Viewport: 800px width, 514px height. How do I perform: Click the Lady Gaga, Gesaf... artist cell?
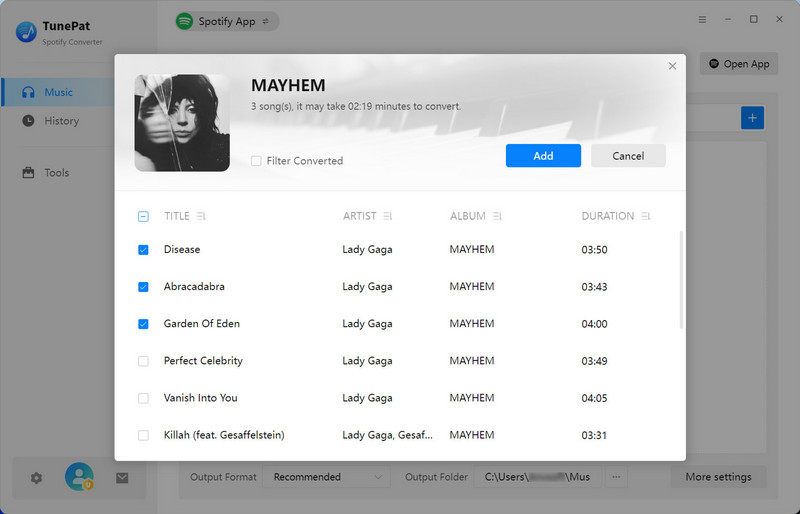387,435
